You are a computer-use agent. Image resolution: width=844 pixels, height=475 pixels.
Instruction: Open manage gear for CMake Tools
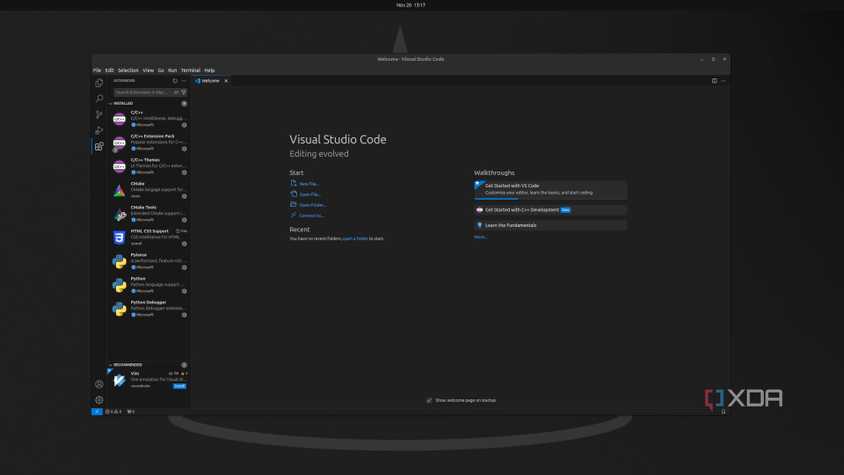point(184,220)
